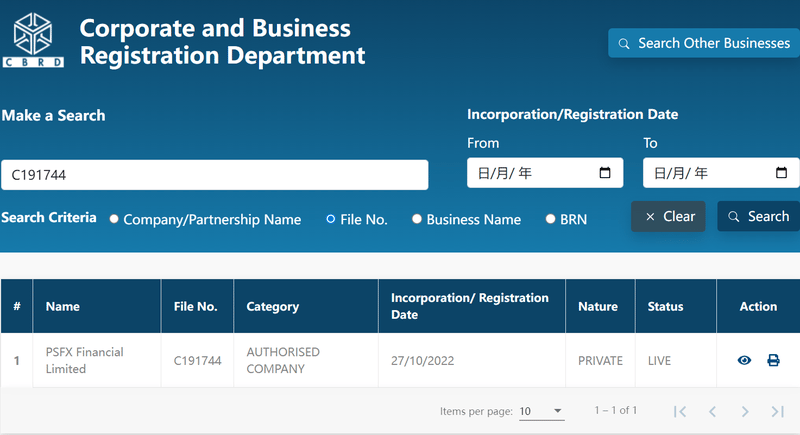Screen dimensions: 800x435
Task: Click the To date input field
Action: point(721,173)
